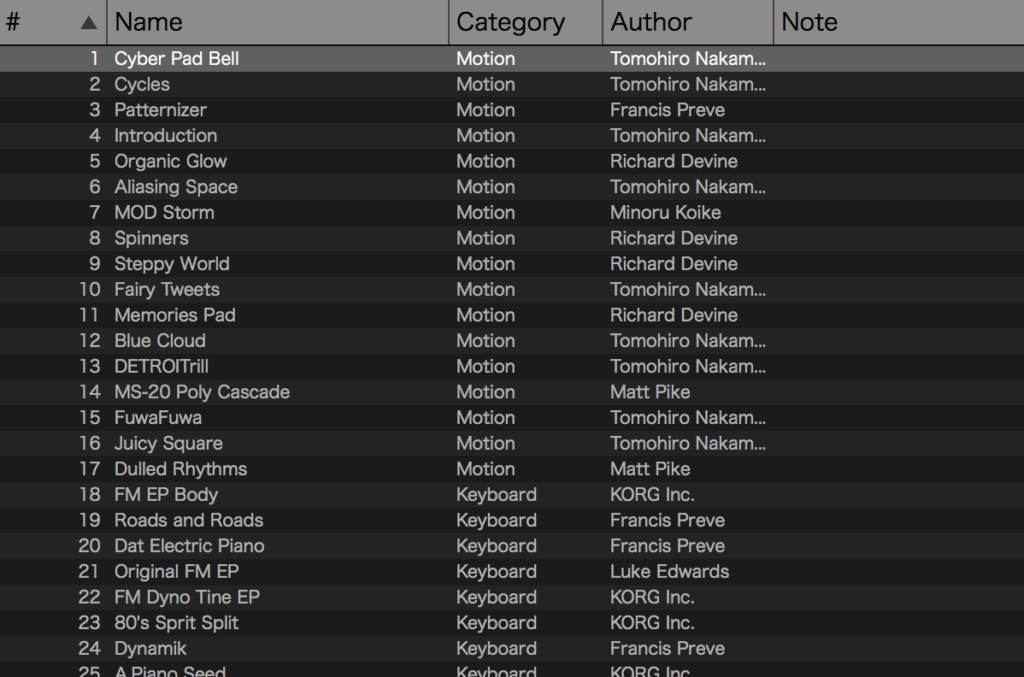Select the Dulled Rhythms program
Image resolution: width=1024 pixels, height=677 pixels.
click(180, 469)
